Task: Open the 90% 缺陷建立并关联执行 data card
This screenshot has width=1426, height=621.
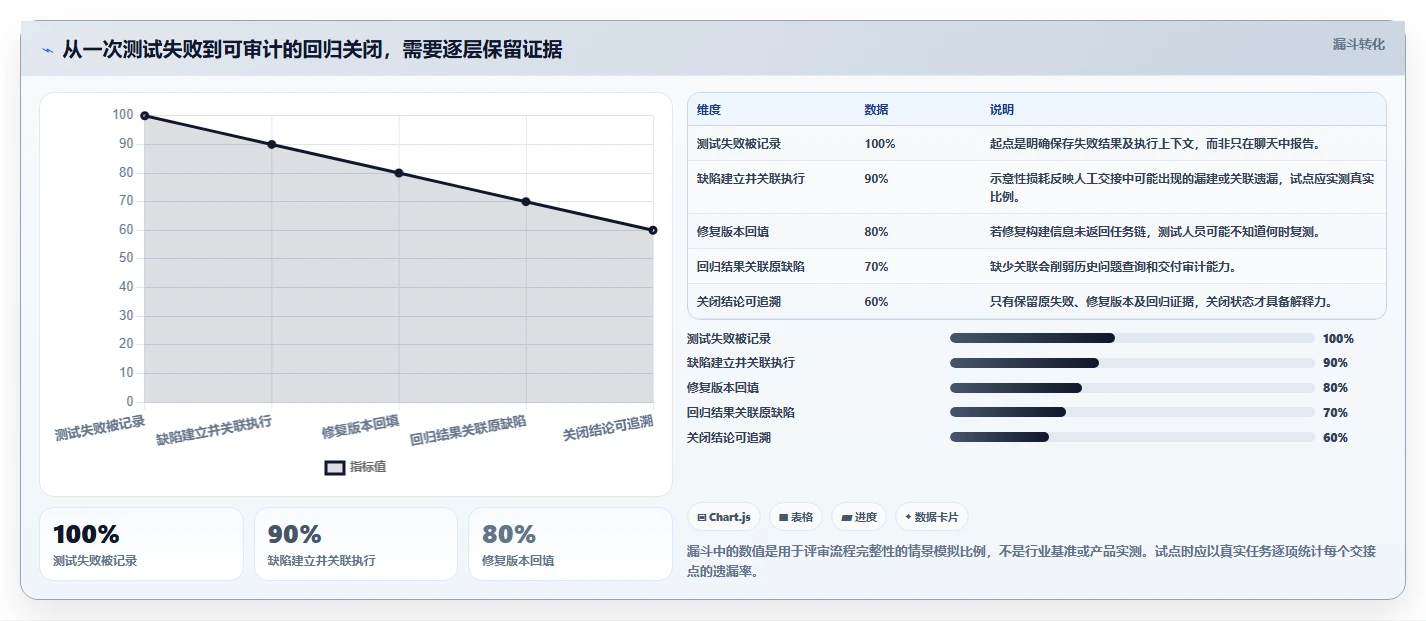Action: (356, 544)
